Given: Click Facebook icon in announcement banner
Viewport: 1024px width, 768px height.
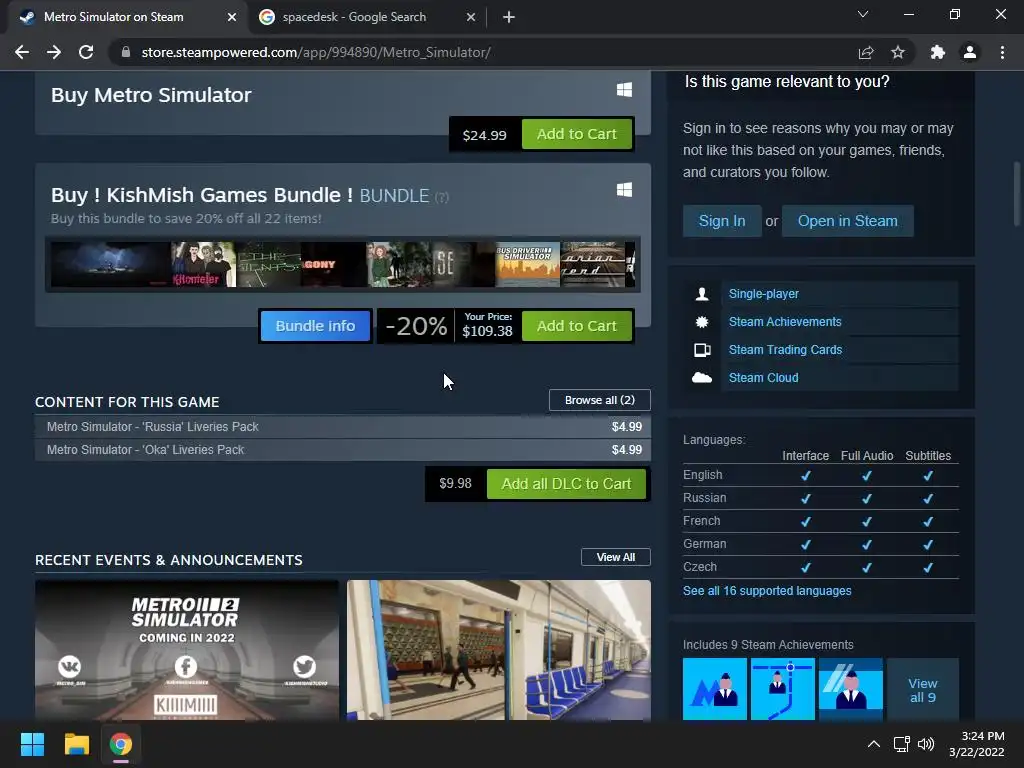Looking at the screenshot, I should coord(186,667).
